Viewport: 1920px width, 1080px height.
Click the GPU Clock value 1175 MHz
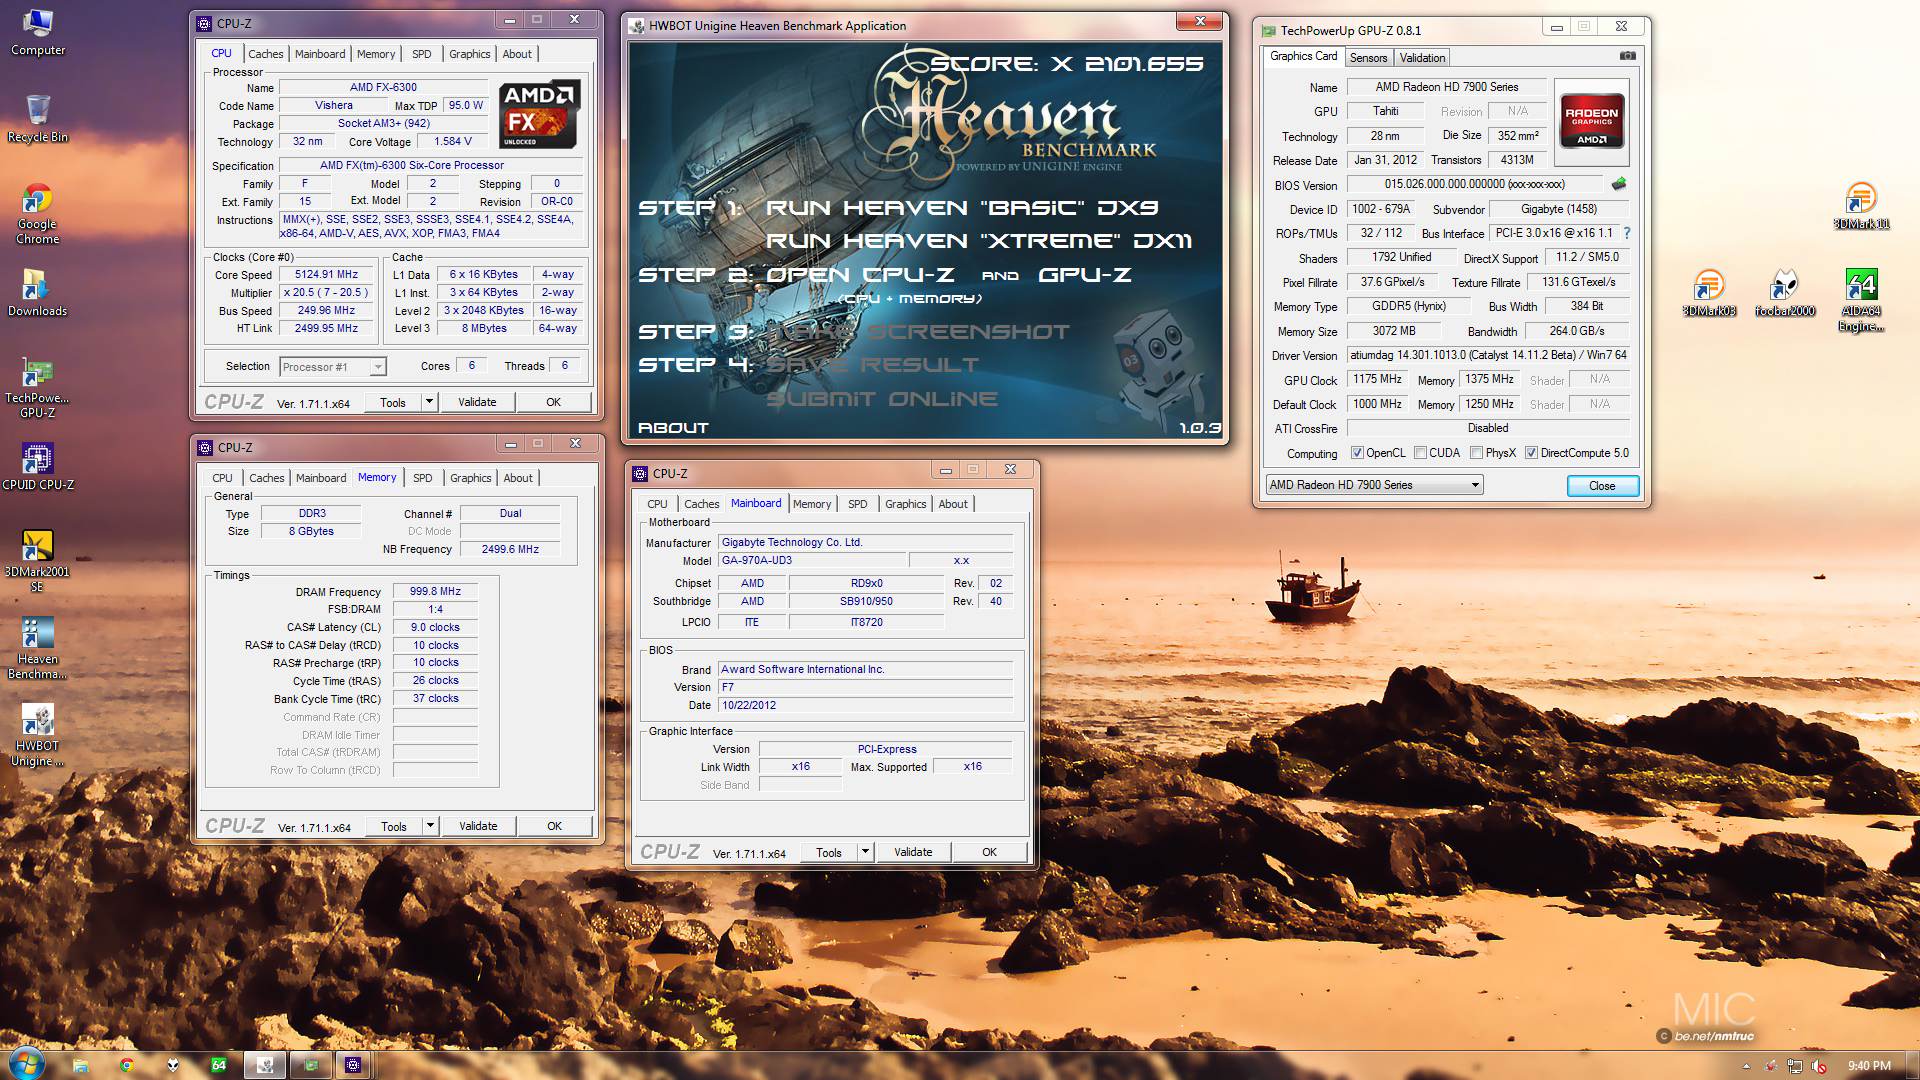[1377, 380]
